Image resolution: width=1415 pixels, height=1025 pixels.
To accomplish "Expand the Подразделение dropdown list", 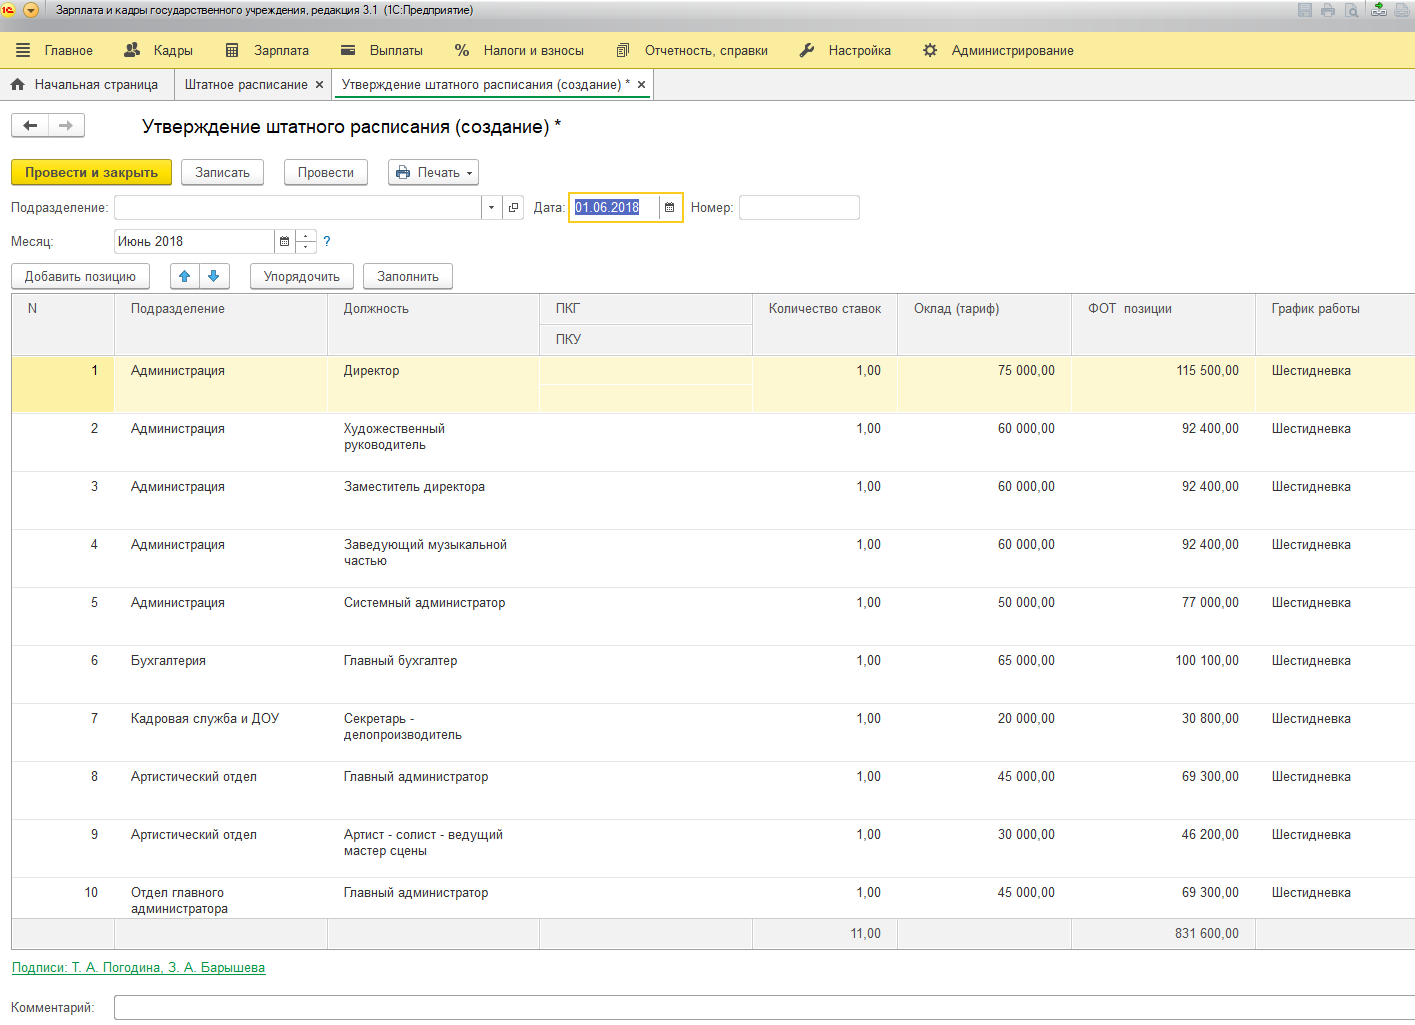I will coord(491,208).
